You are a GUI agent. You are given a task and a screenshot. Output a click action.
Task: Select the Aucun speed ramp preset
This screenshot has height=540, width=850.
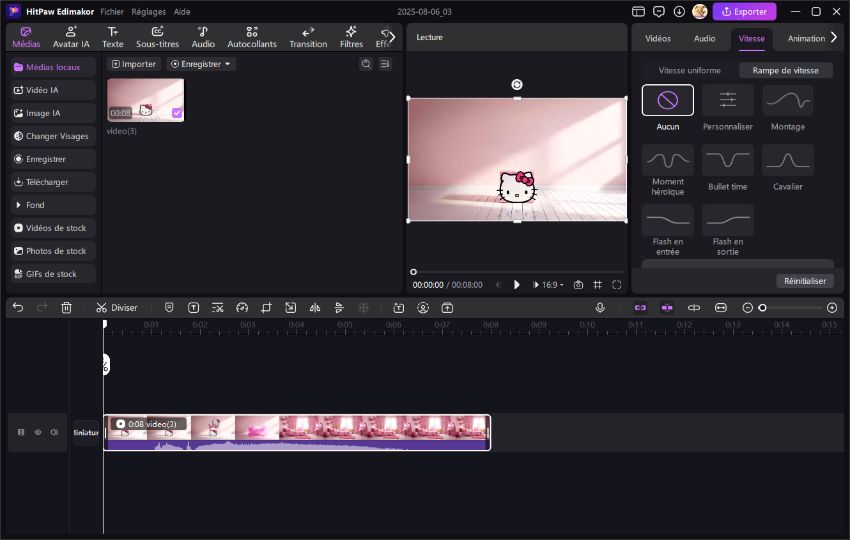pos(667,100)
